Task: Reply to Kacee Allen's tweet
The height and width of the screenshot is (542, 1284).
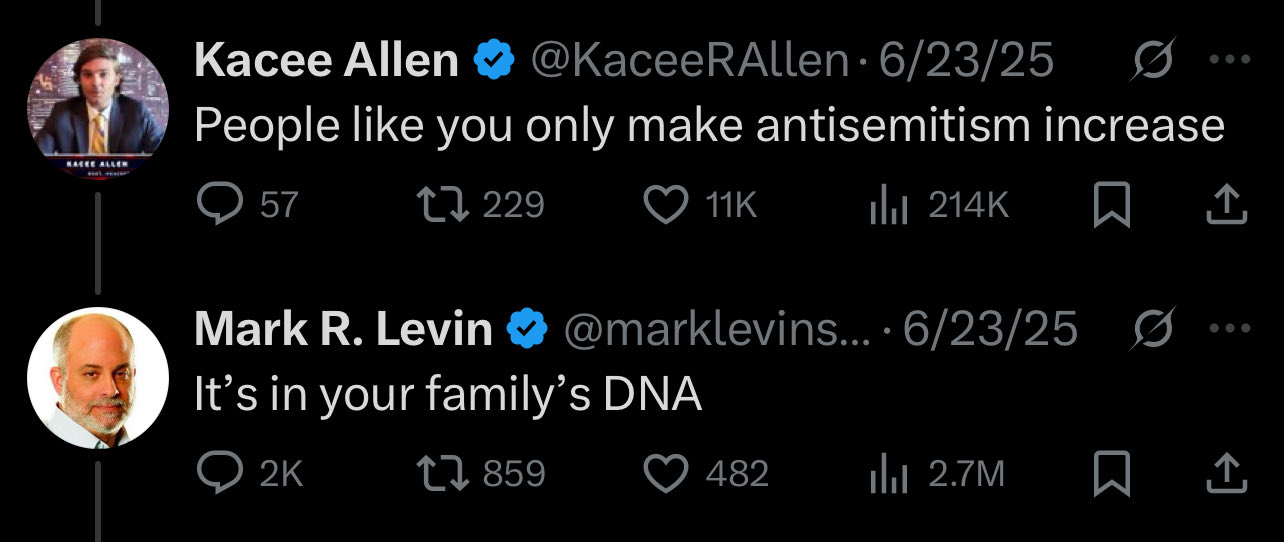Action: click(215, 205)
